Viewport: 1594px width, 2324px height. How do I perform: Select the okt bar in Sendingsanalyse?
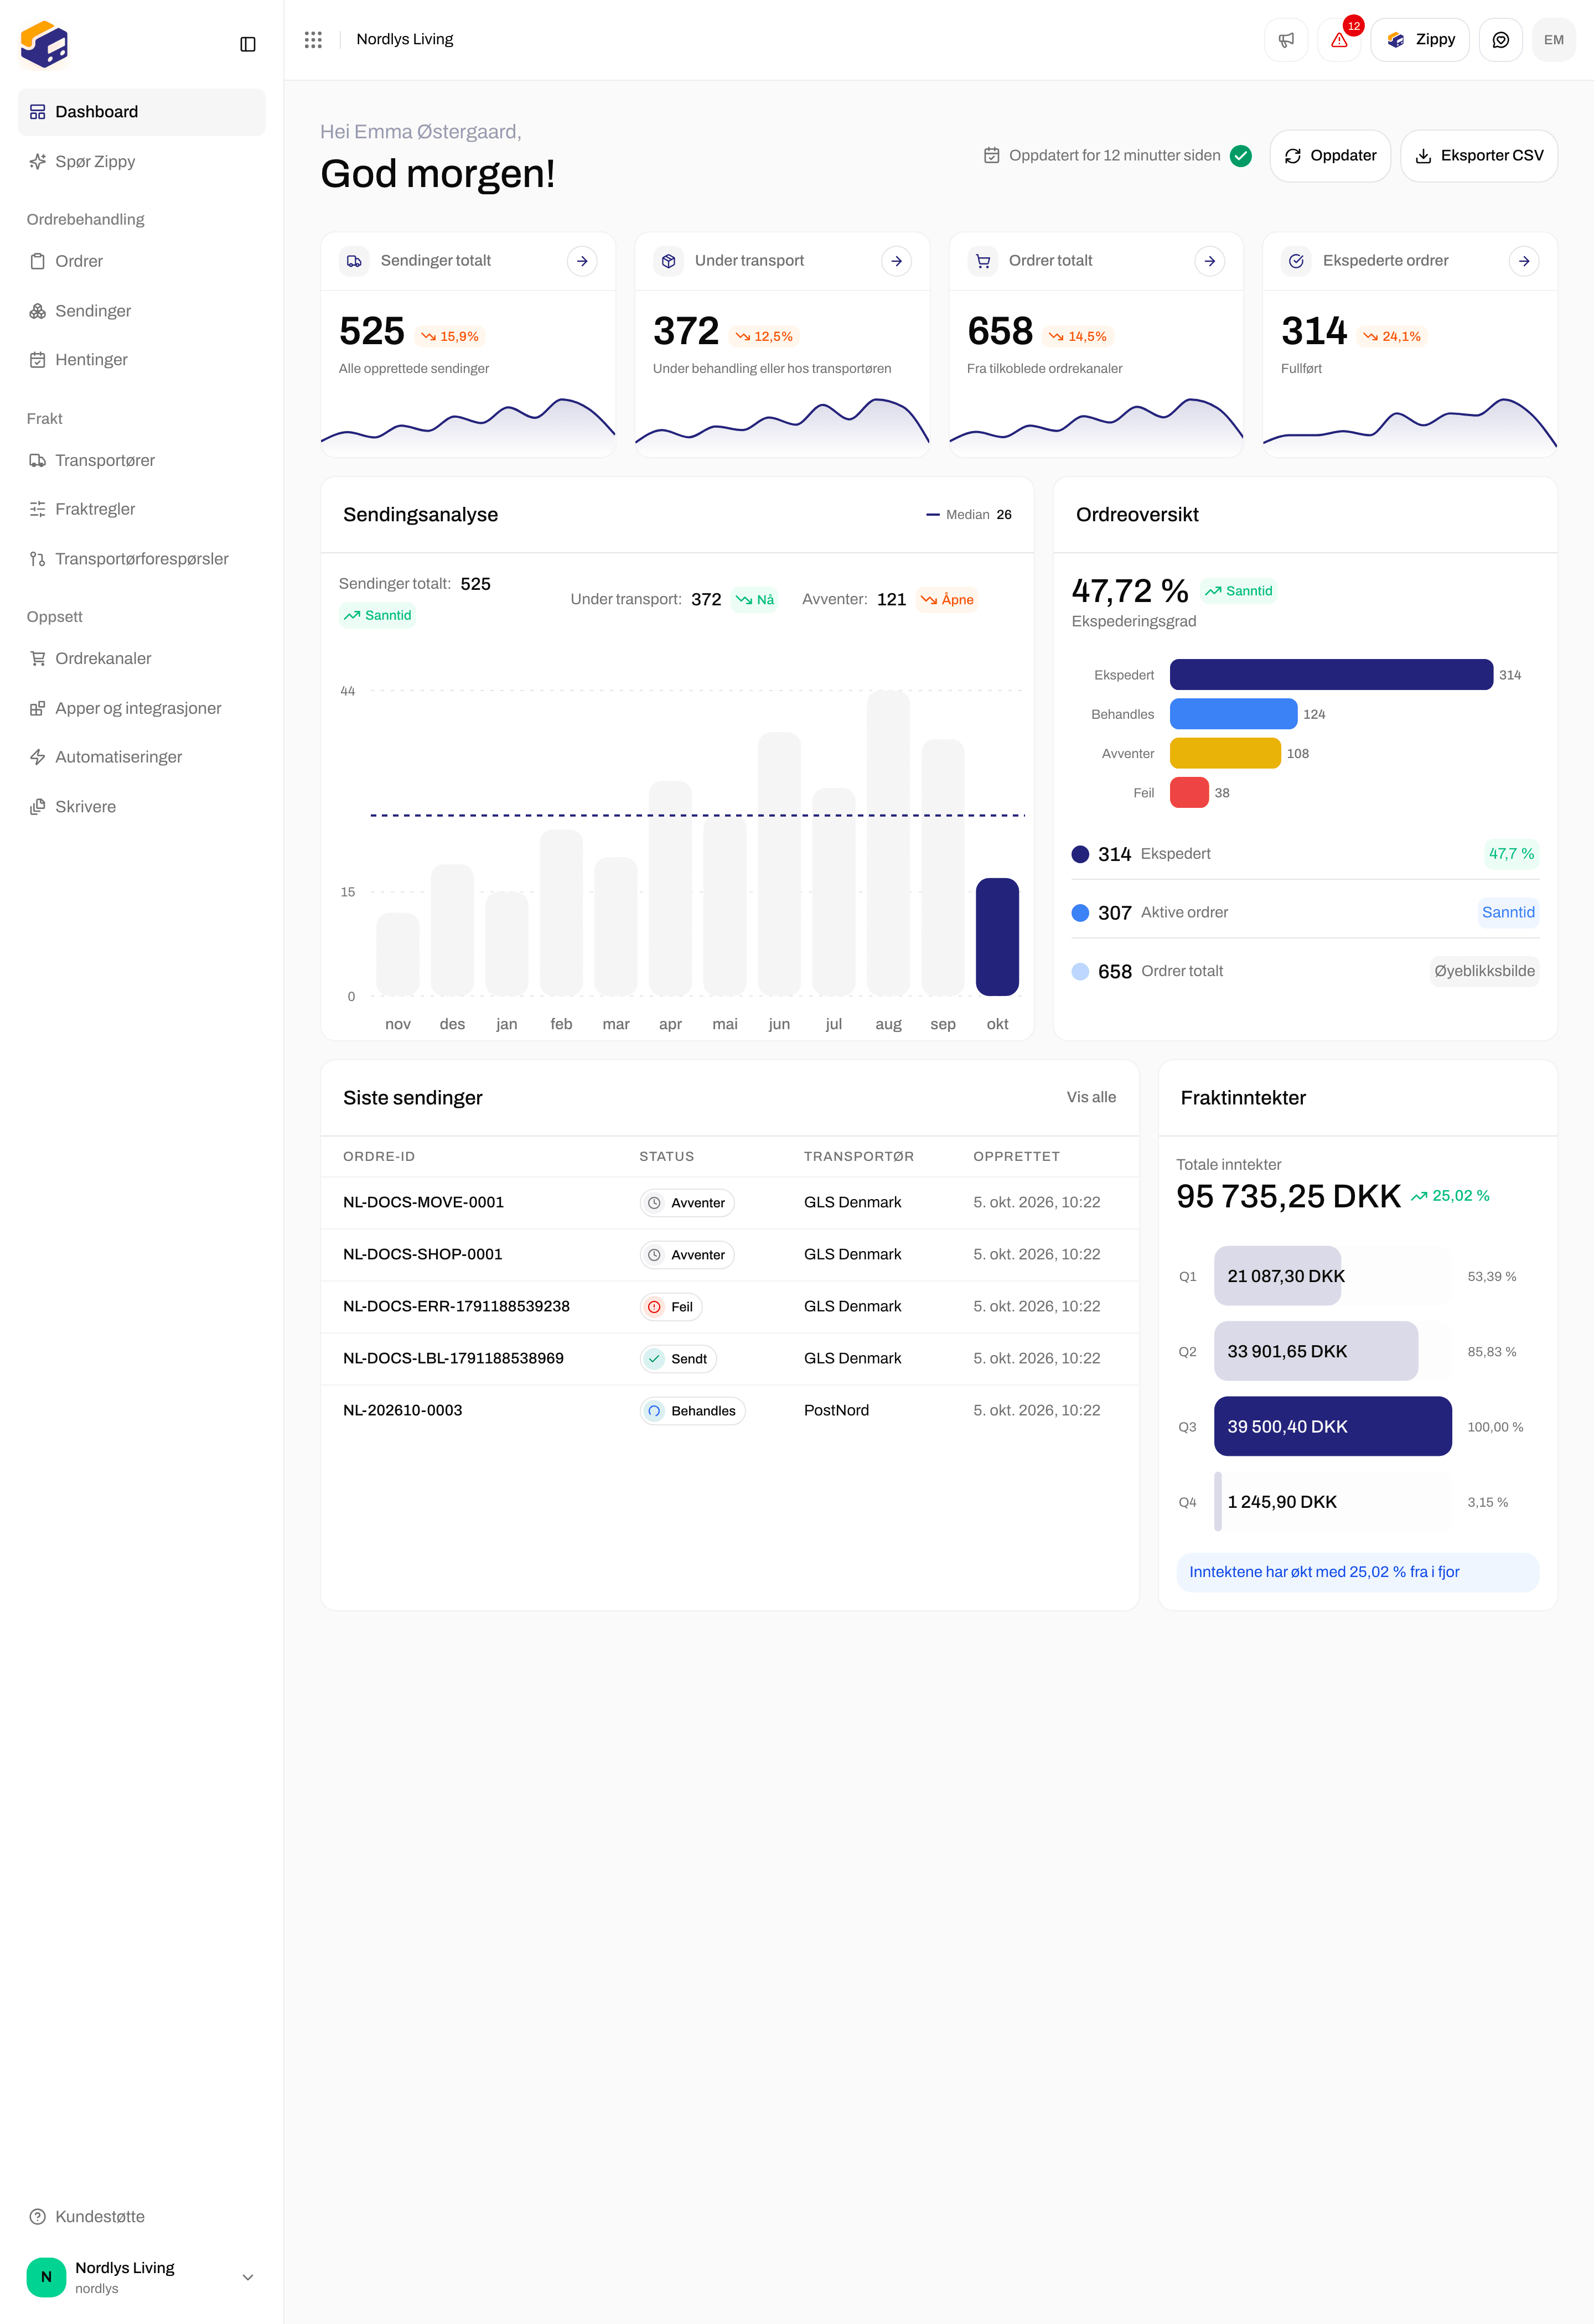997,937
